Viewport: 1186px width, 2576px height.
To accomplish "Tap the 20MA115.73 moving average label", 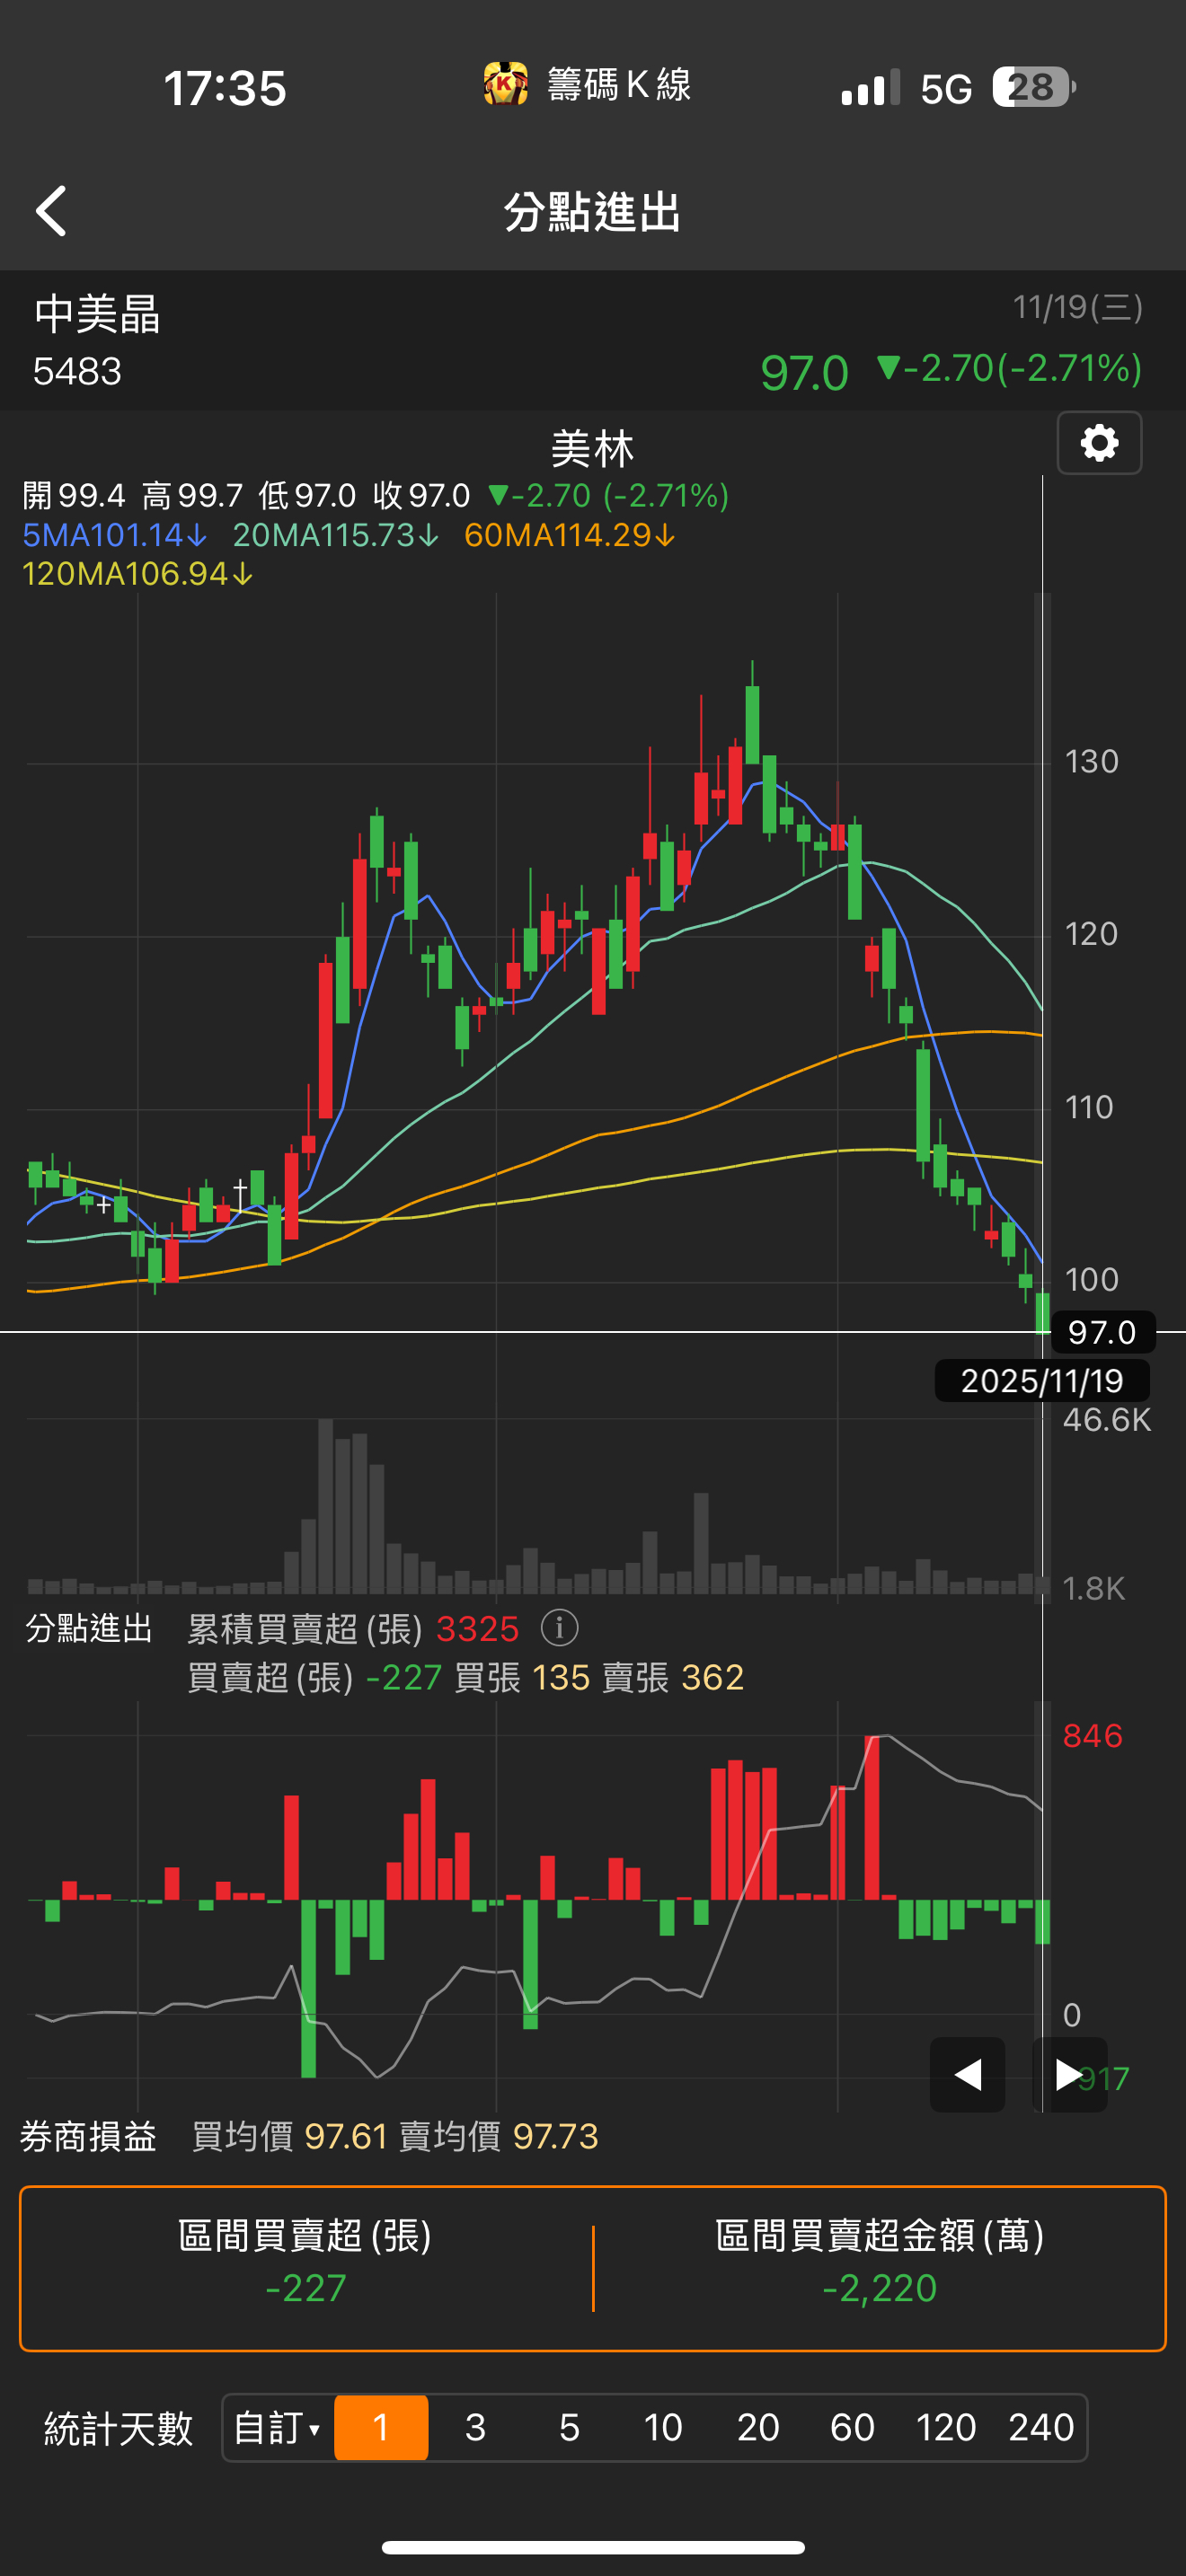I will pyautogui.click(x=335, y=535).
